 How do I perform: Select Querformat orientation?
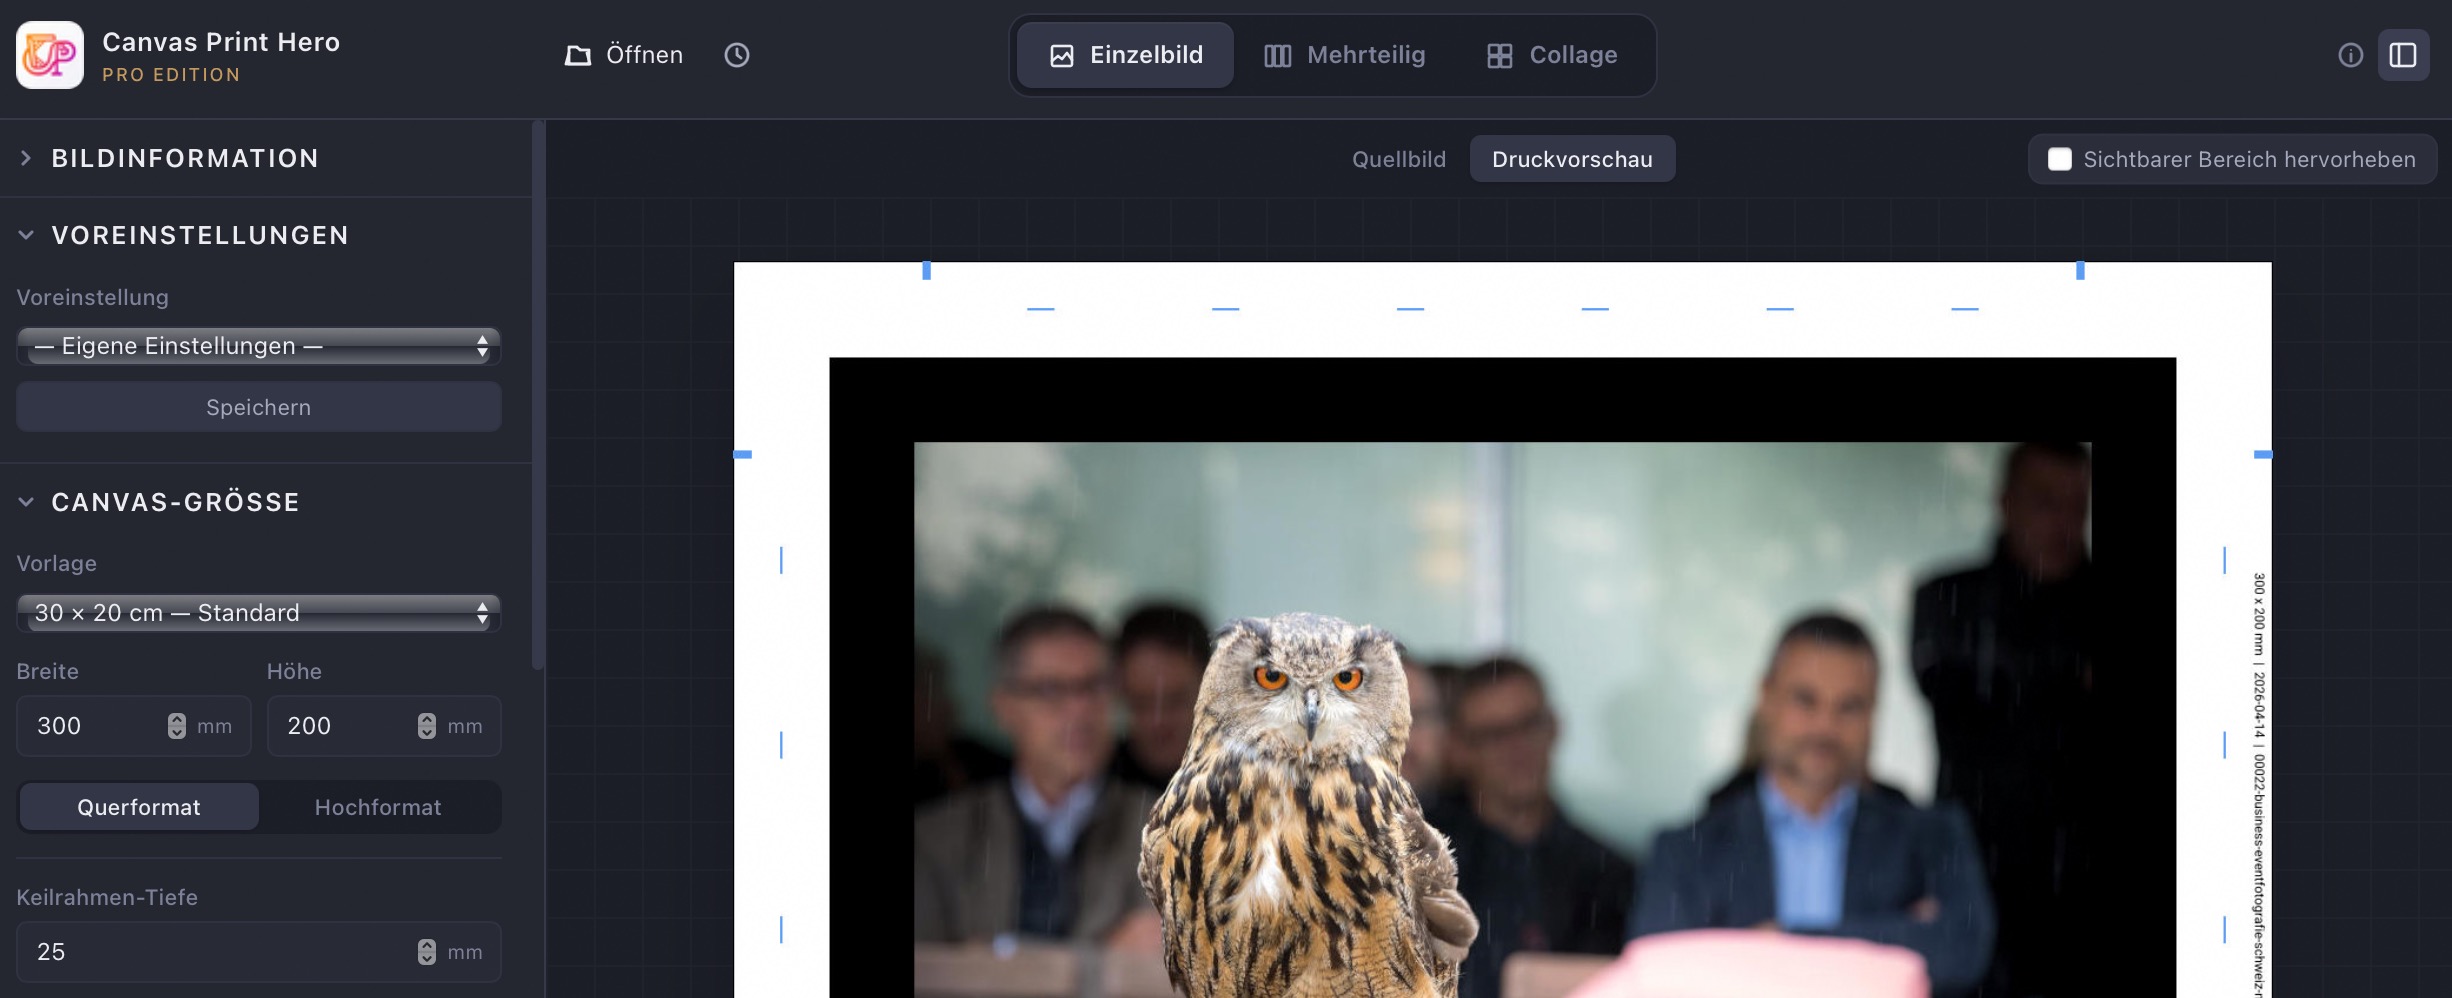[139, 807]
